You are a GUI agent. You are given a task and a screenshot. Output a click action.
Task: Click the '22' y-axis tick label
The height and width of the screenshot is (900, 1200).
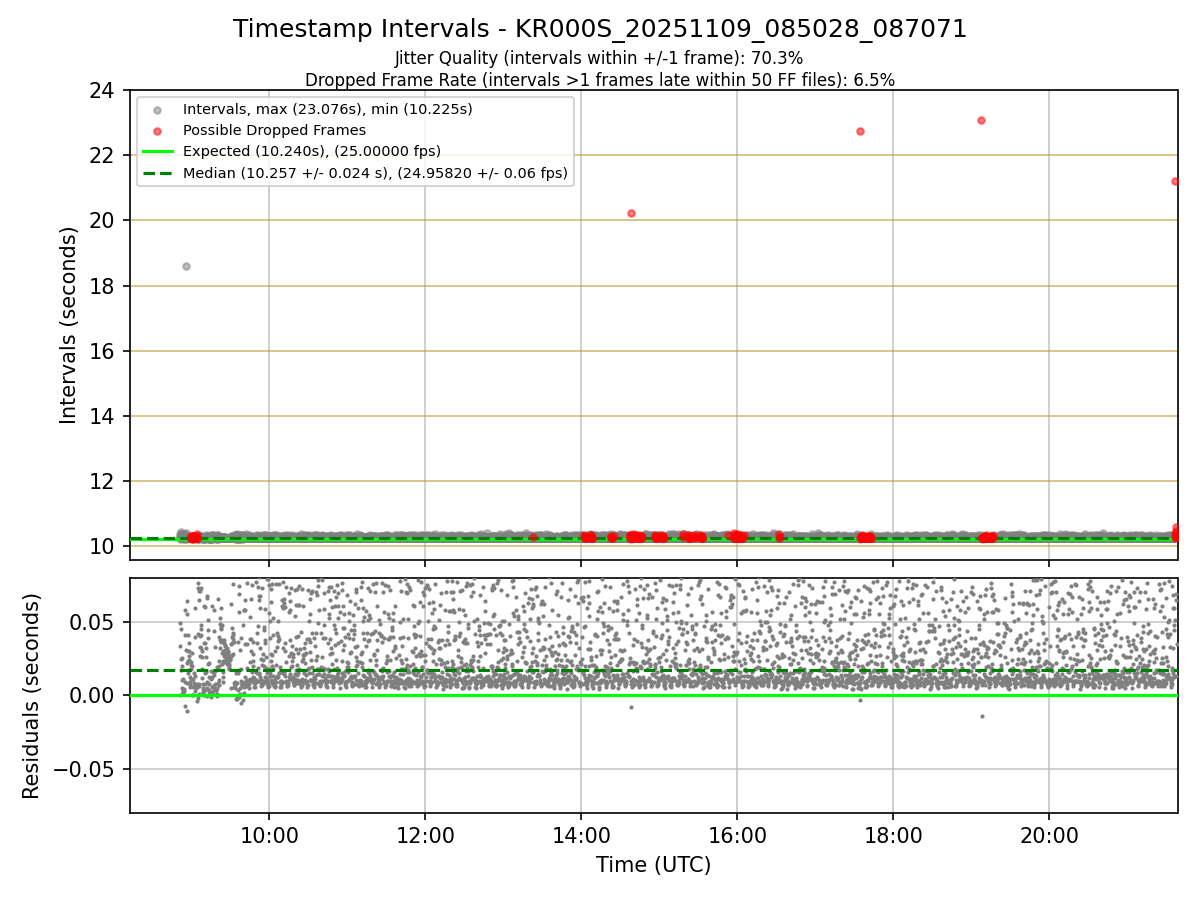pyautogui.click(x=101, y=155)
